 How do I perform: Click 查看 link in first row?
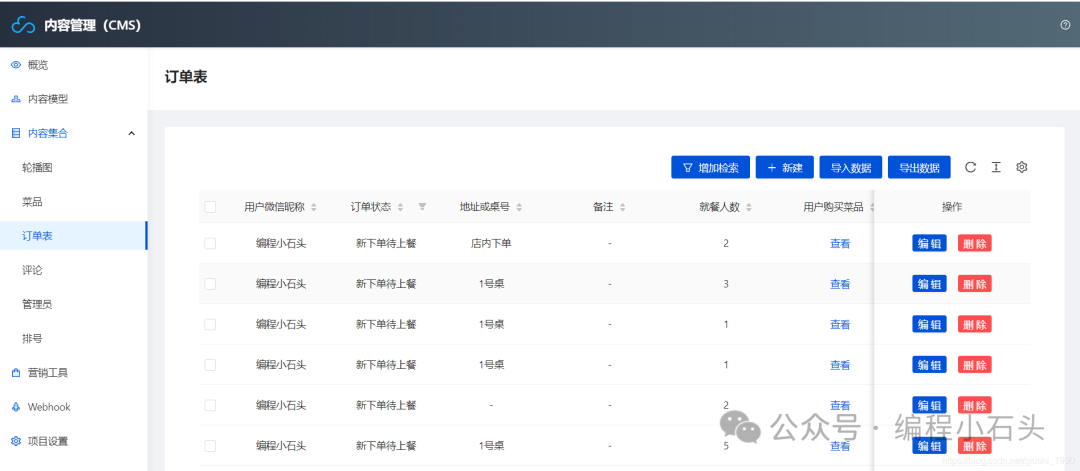pos(840,243)
